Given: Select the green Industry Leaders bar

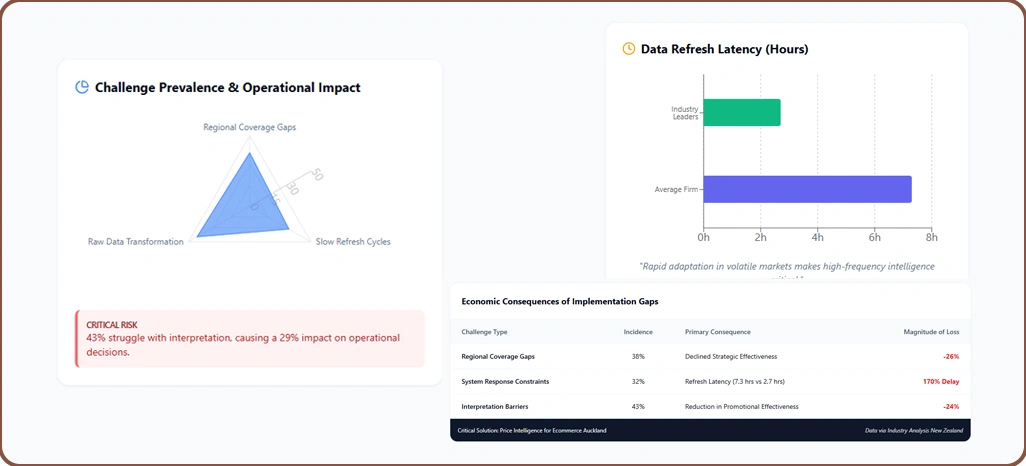Looking at the screenshot, I should coord(742,112).
